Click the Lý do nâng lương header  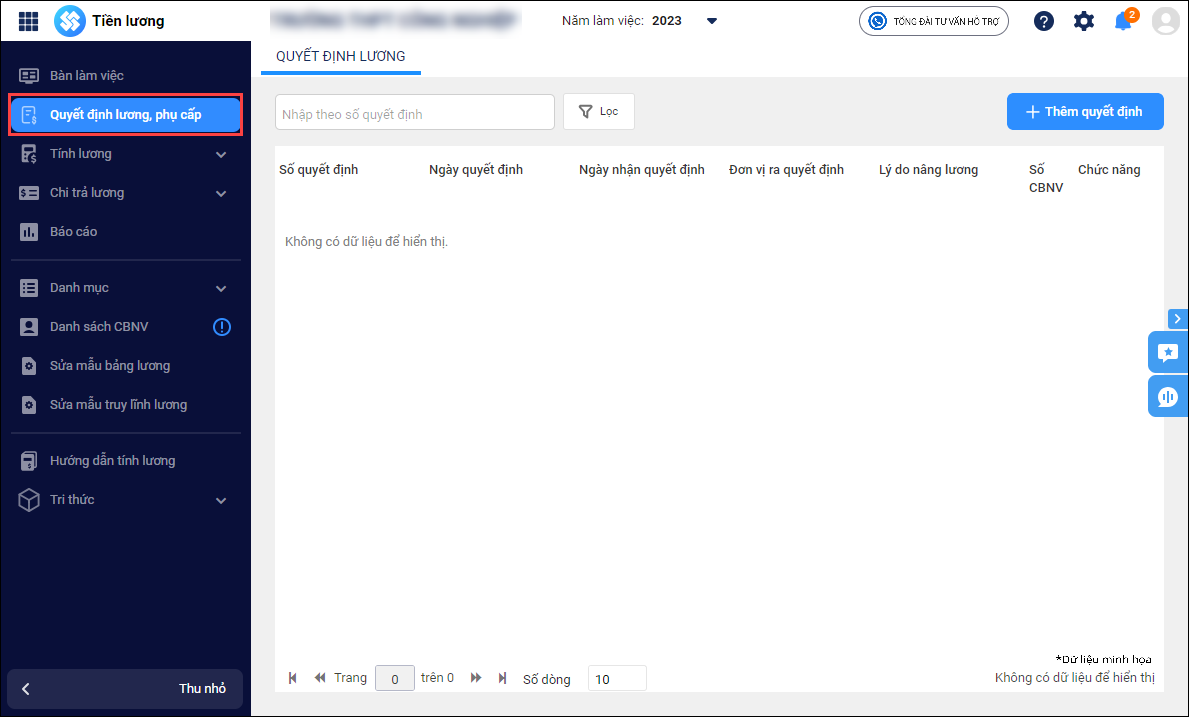point(929,170)
